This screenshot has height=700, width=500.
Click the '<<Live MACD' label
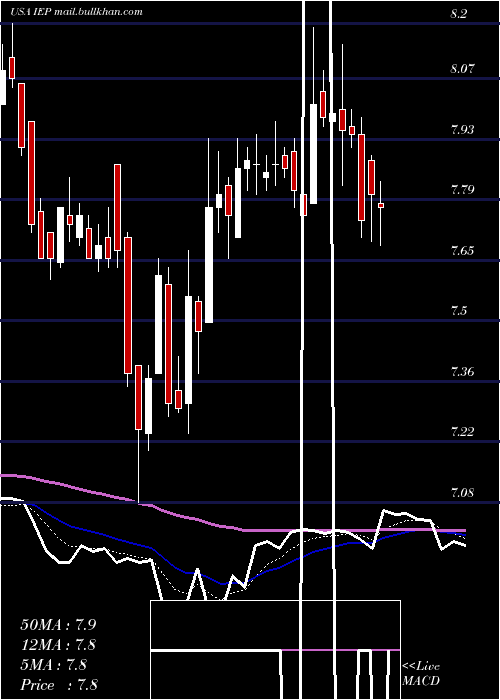(421, 673)
